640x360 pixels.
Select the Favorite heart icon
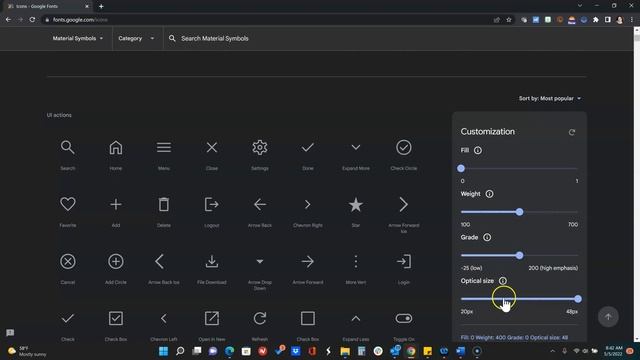68,204
